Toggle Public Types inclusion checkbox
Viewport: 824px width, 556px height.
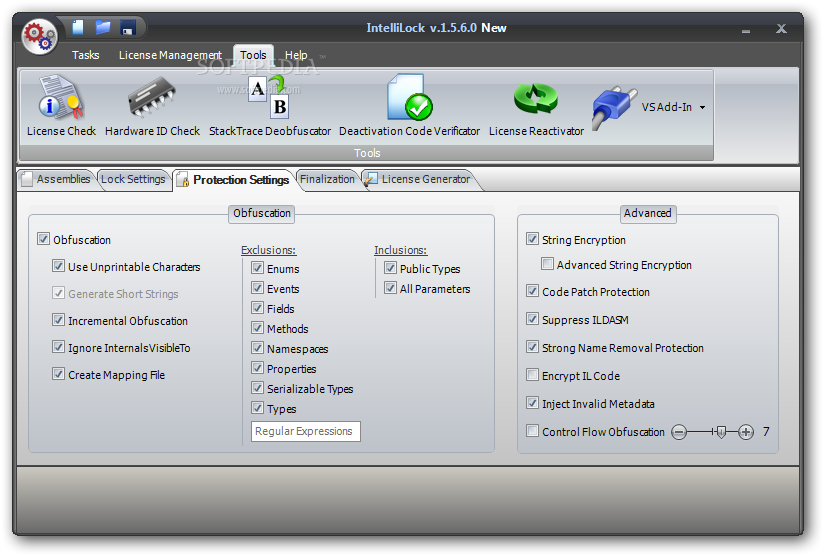[x=390, y=268]
